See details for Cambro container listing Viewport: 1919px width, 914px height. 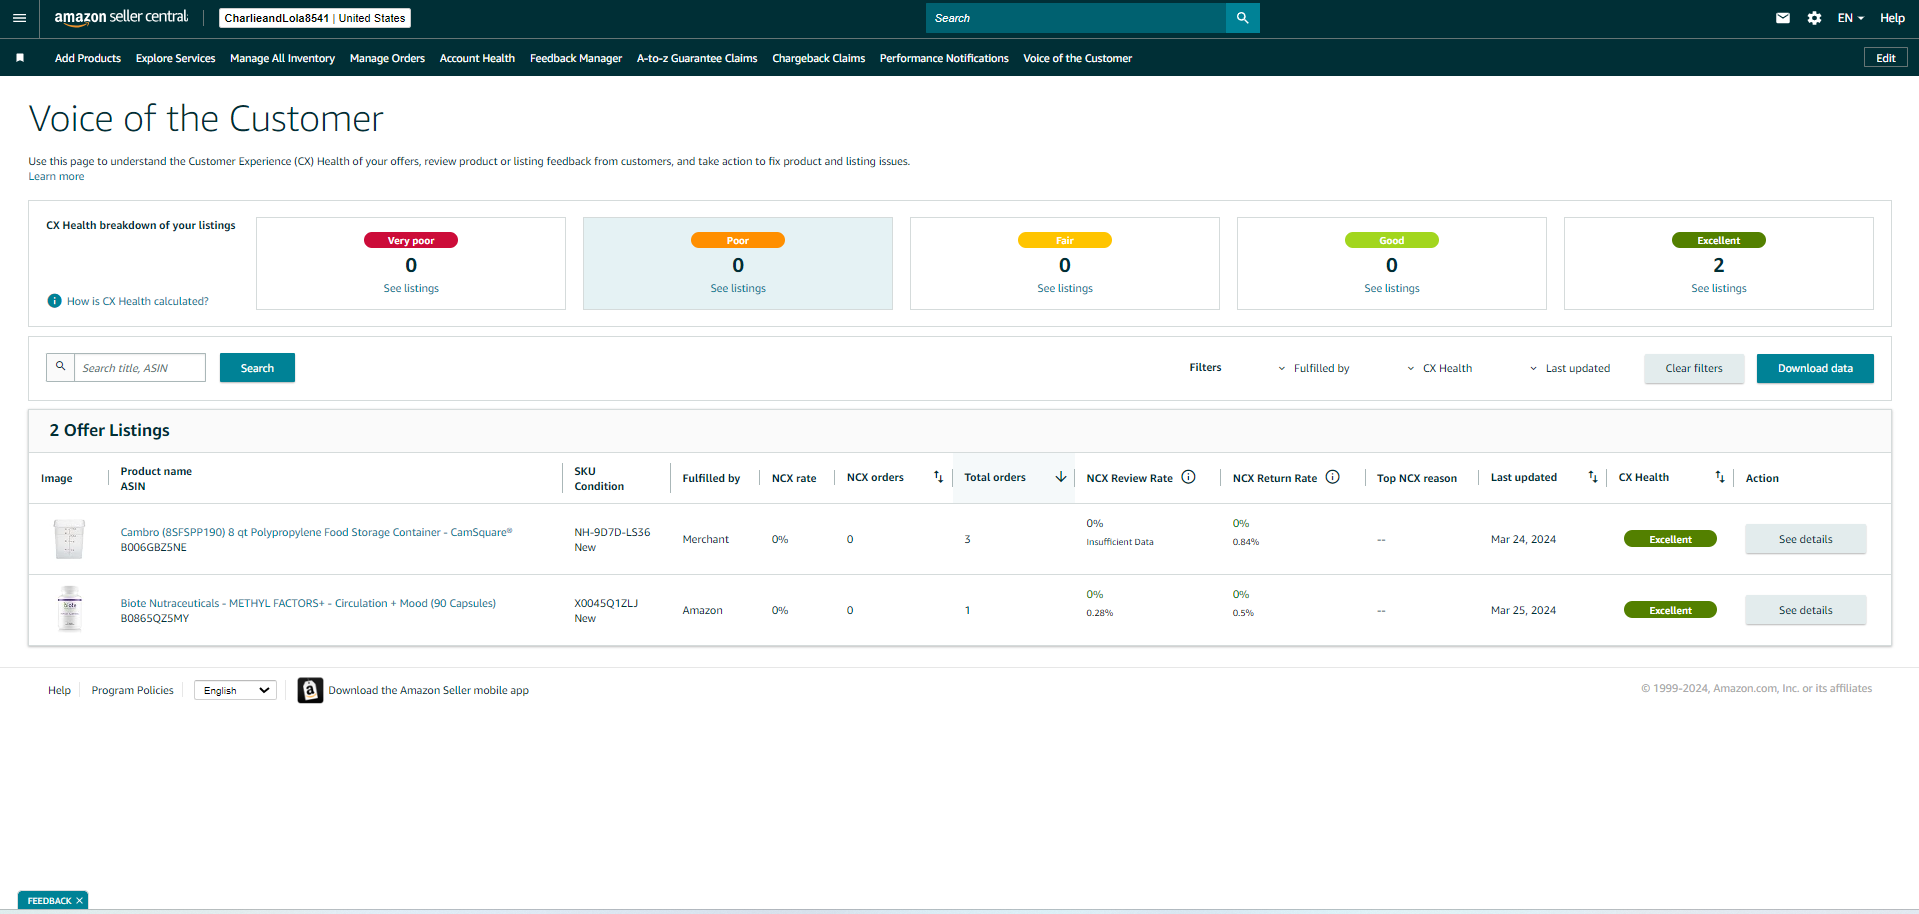1806,539
